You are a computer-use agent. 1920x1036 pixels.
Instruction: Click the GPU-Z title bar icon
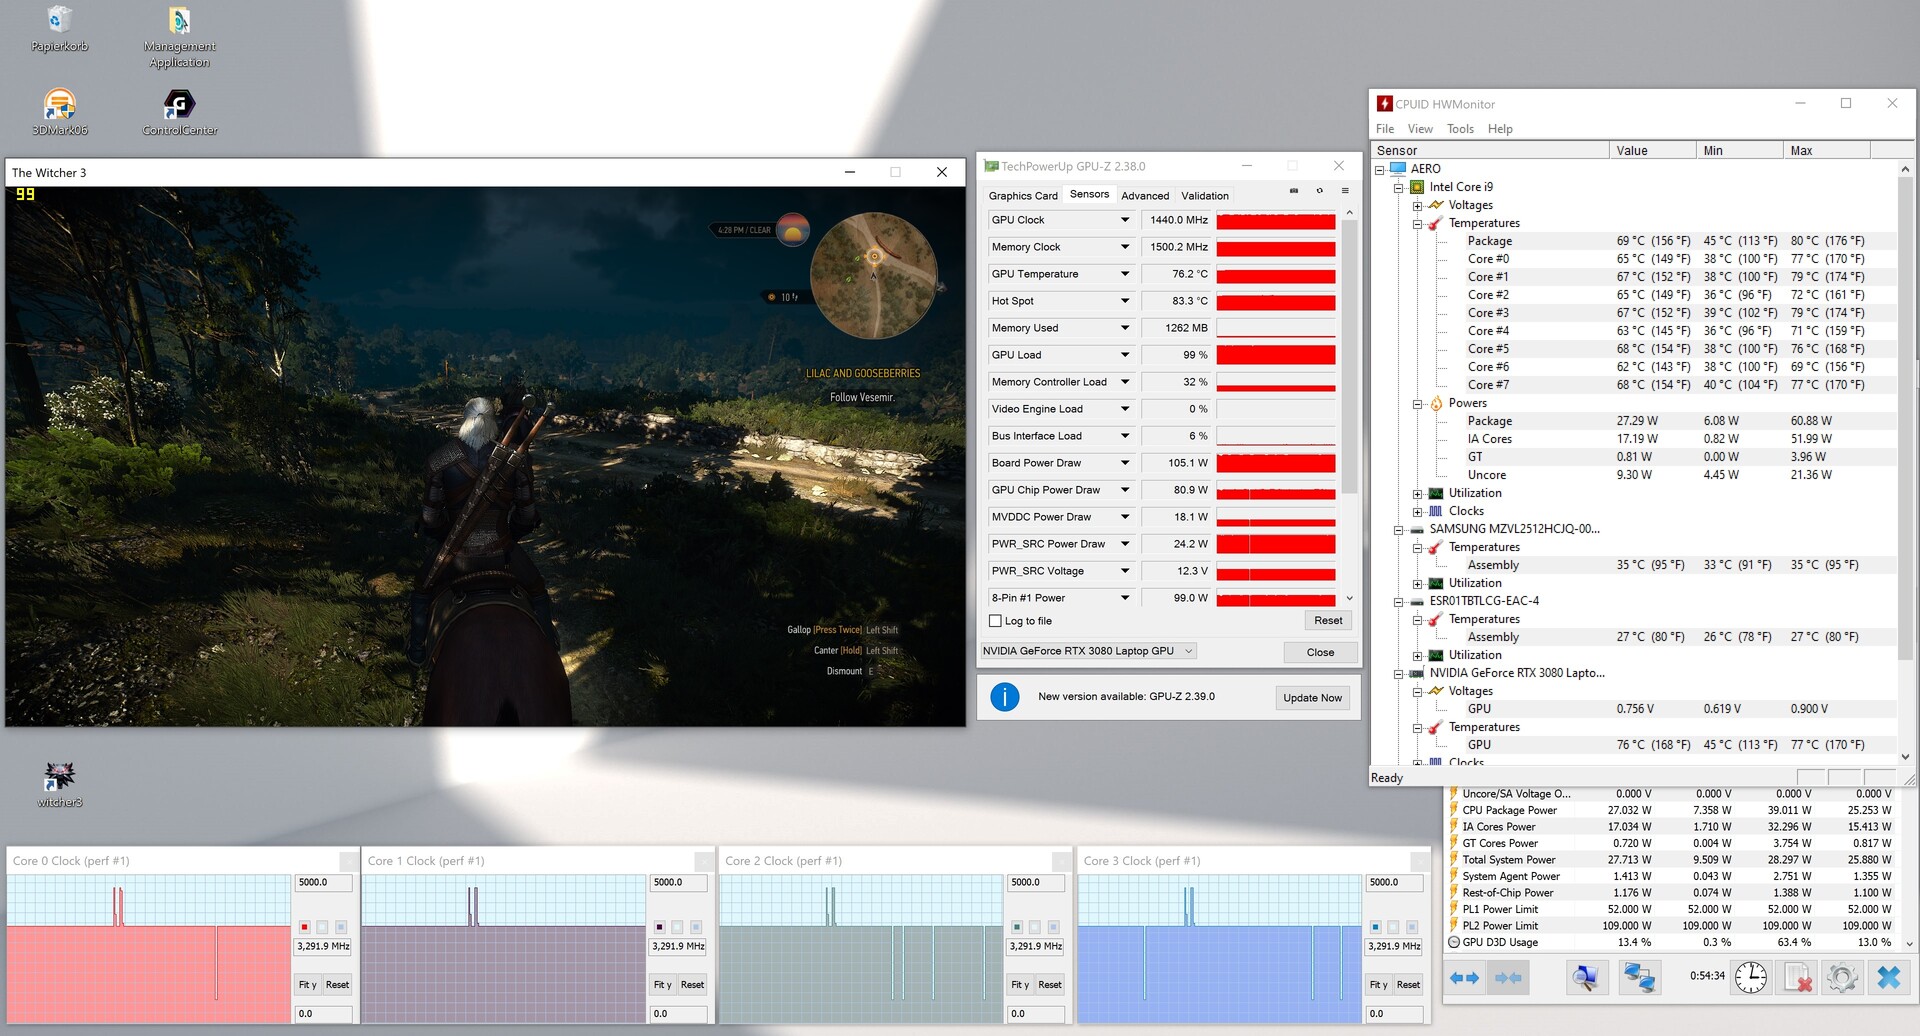991,166
